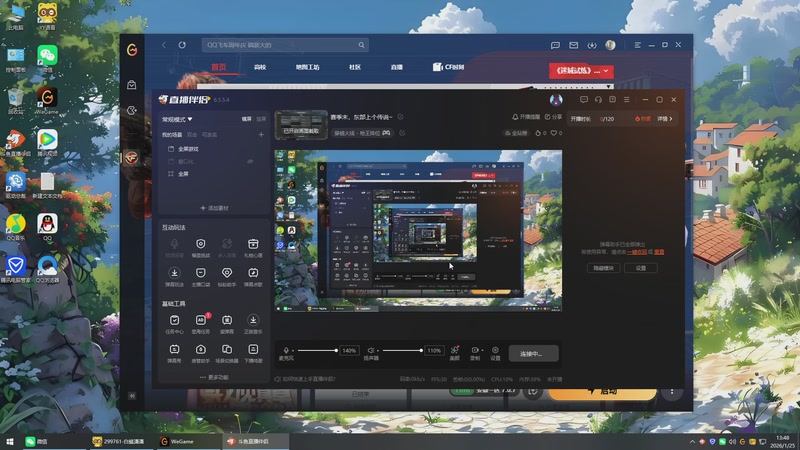This screenshot has width=800, height=450.
Task: Open the WeGame sidebar shop bag icon
Action: pos(132,85)
